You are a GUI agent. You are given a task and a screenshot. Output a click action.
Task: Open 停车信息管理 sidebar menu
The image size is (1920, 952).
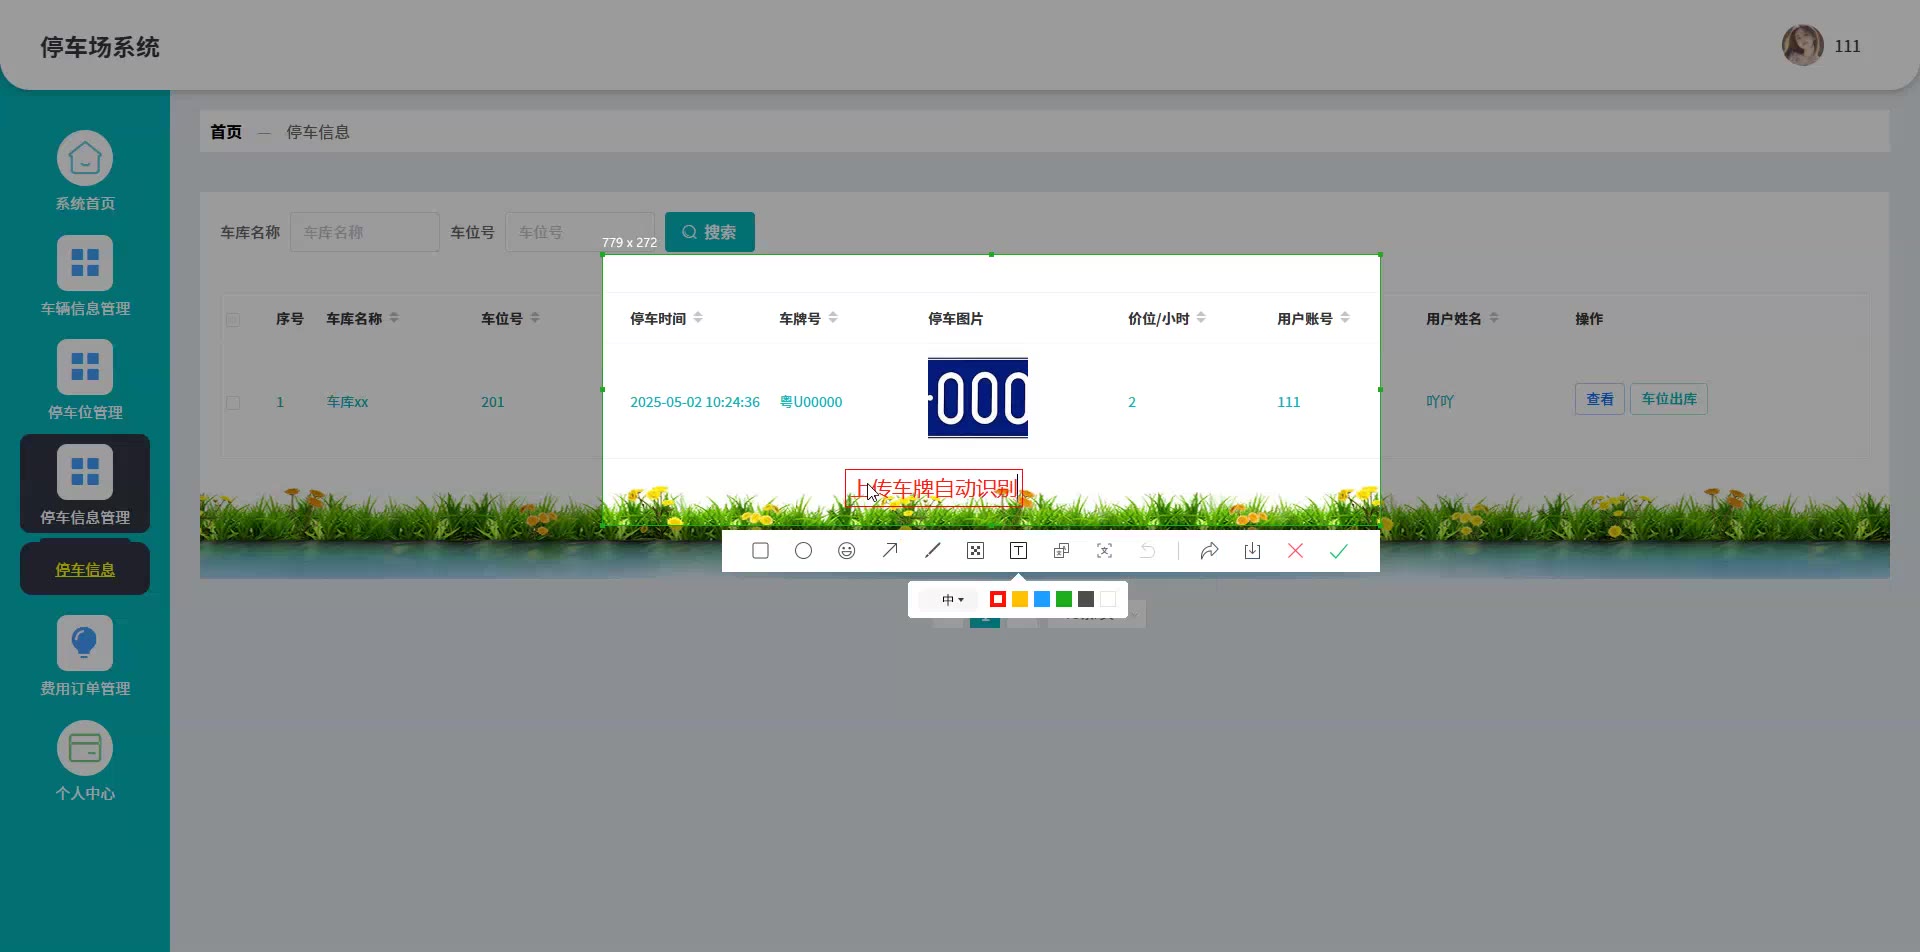85,484
